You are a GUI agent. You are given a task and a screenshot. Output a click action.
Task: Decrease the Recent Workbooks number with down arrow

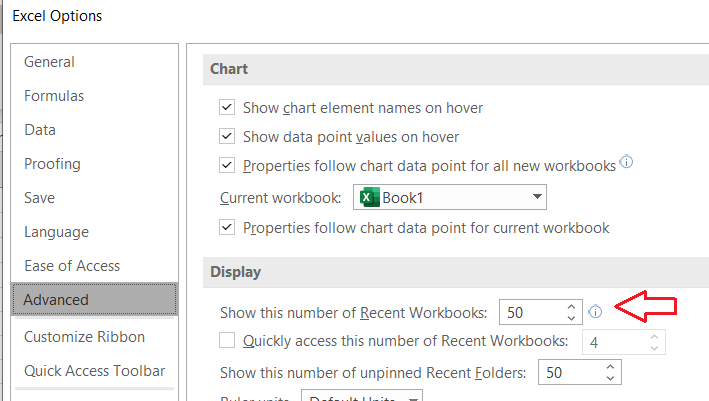click(571, 318)
